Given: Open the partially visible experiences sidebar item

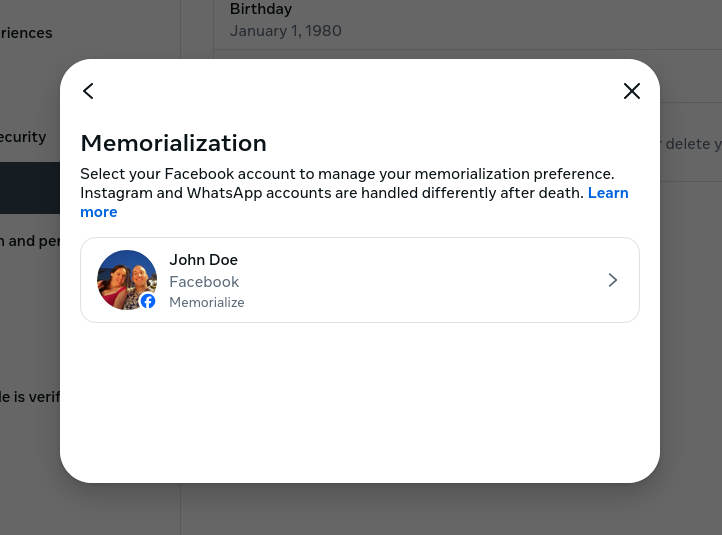Looking at the screenshot, I should click(x=26, y=33).
